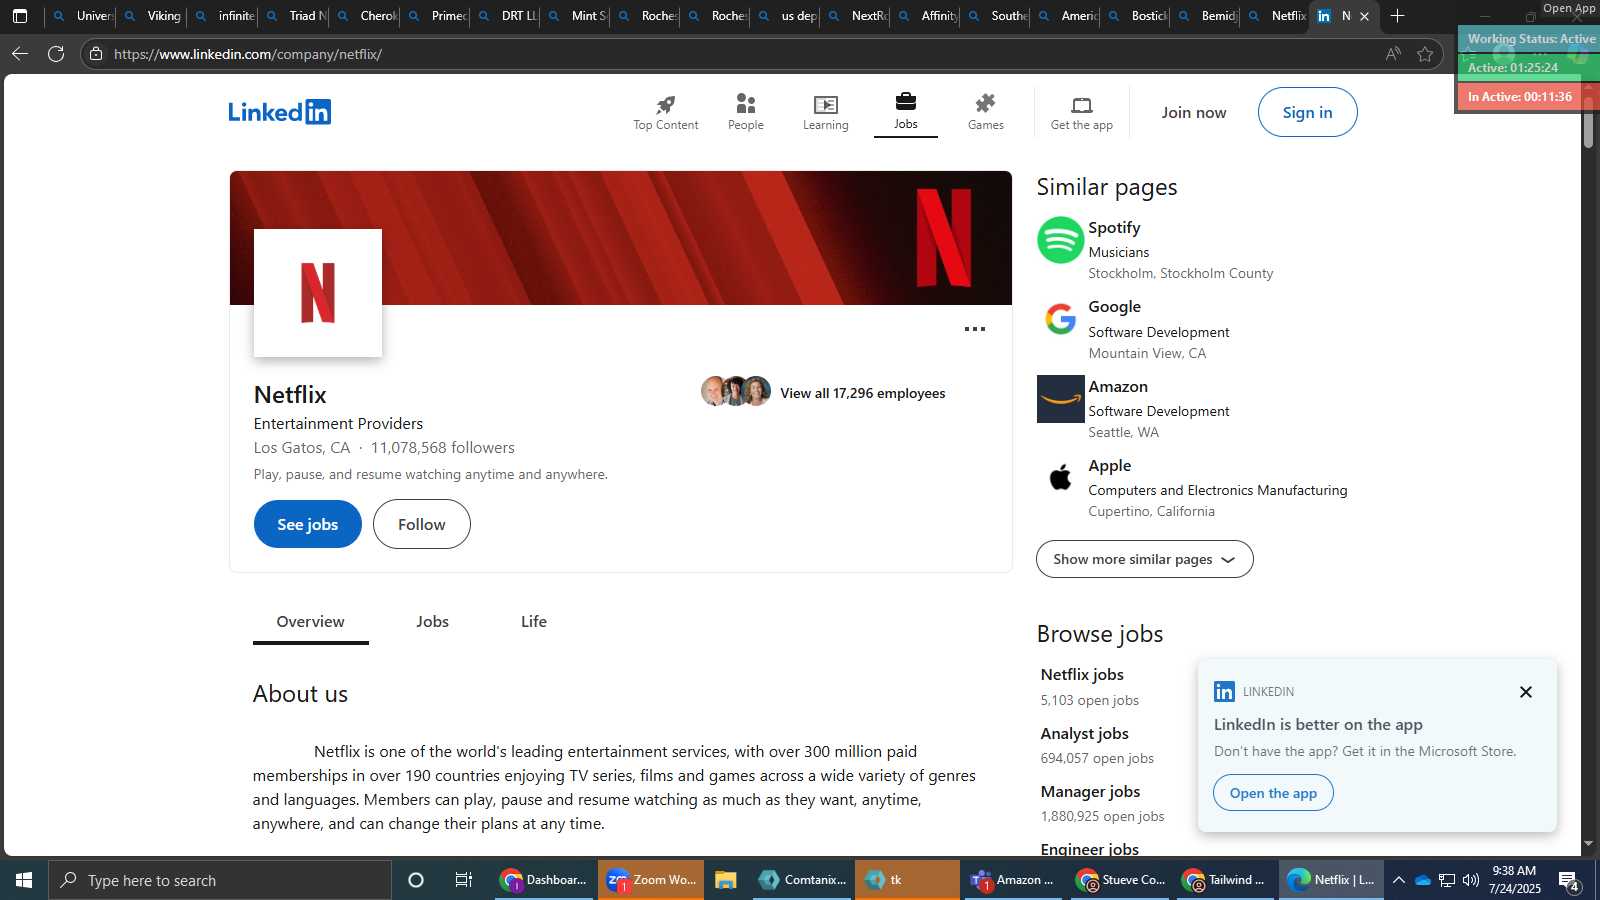Open the People nav icon
Viewport: 1600px width, 900px height.
tap(745, 104)
